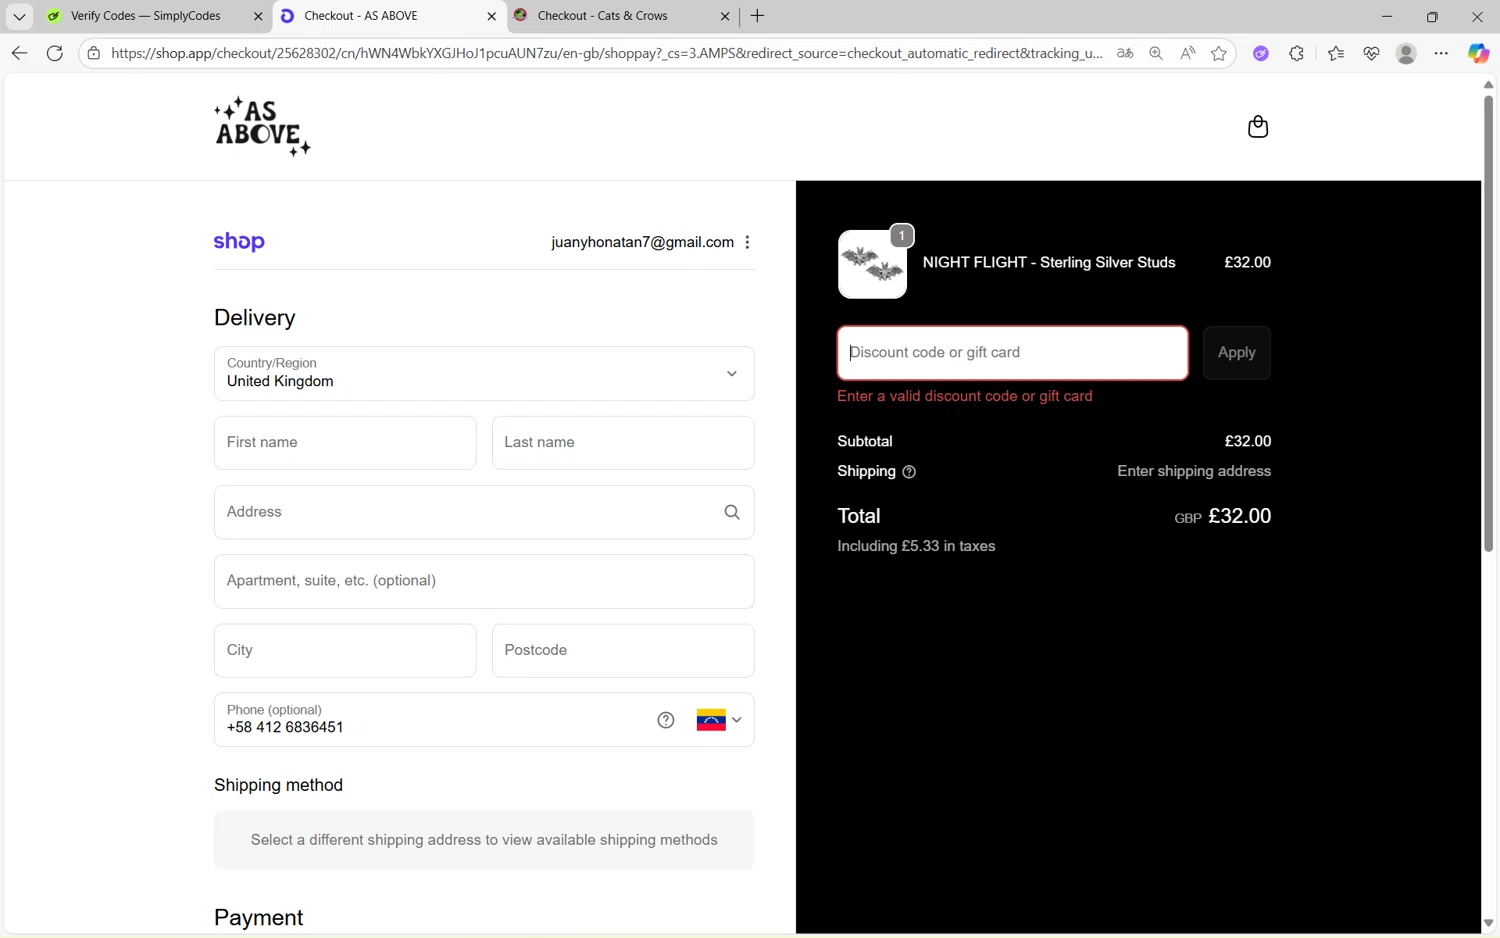Apply the discount code
The image size is (1500, 938).
1237,353
